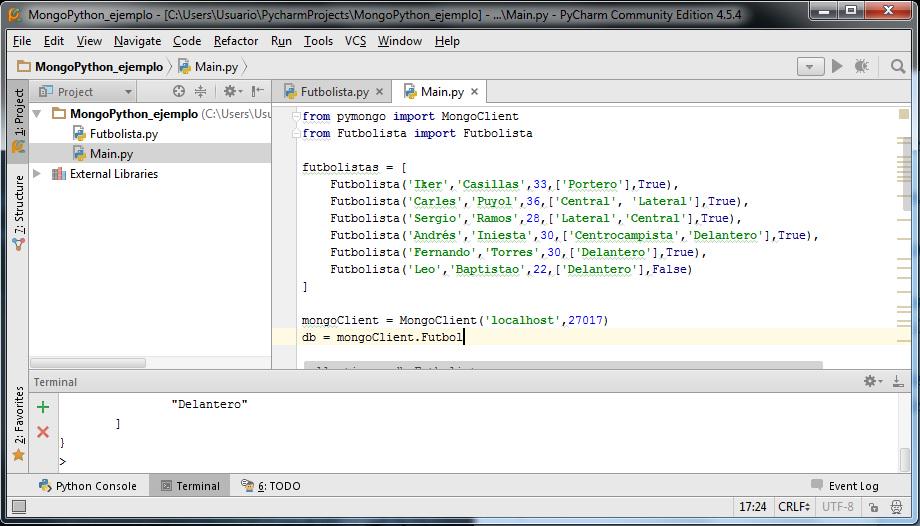Open the Window menu
Image resolution: width=920 pixels, height=526 pixels.
(400, 41)
